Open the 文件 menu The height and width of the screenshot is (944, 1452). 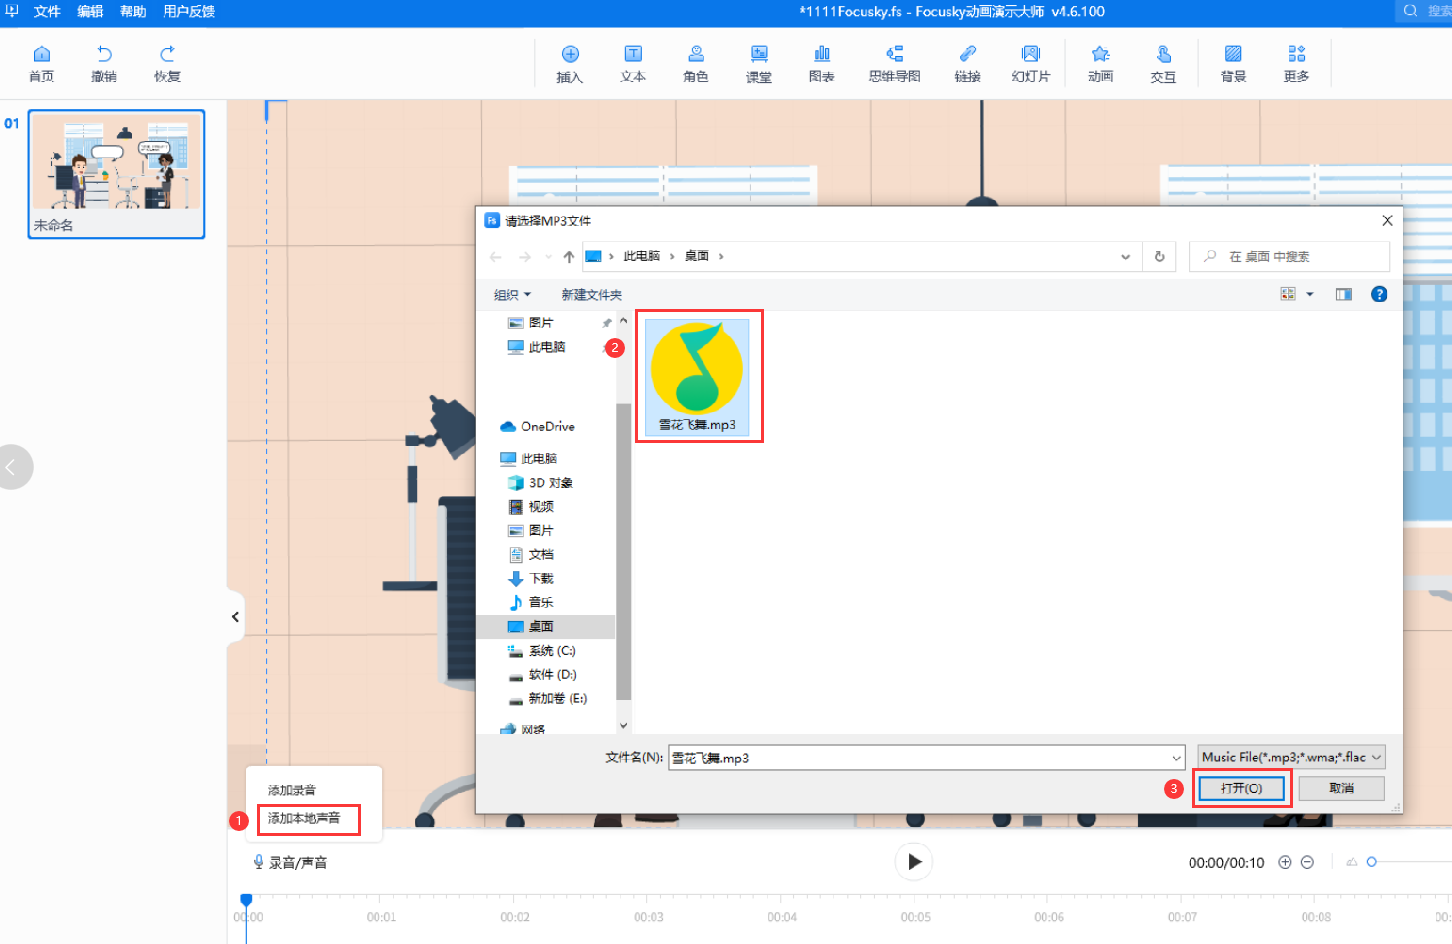[x=47, y=11]
